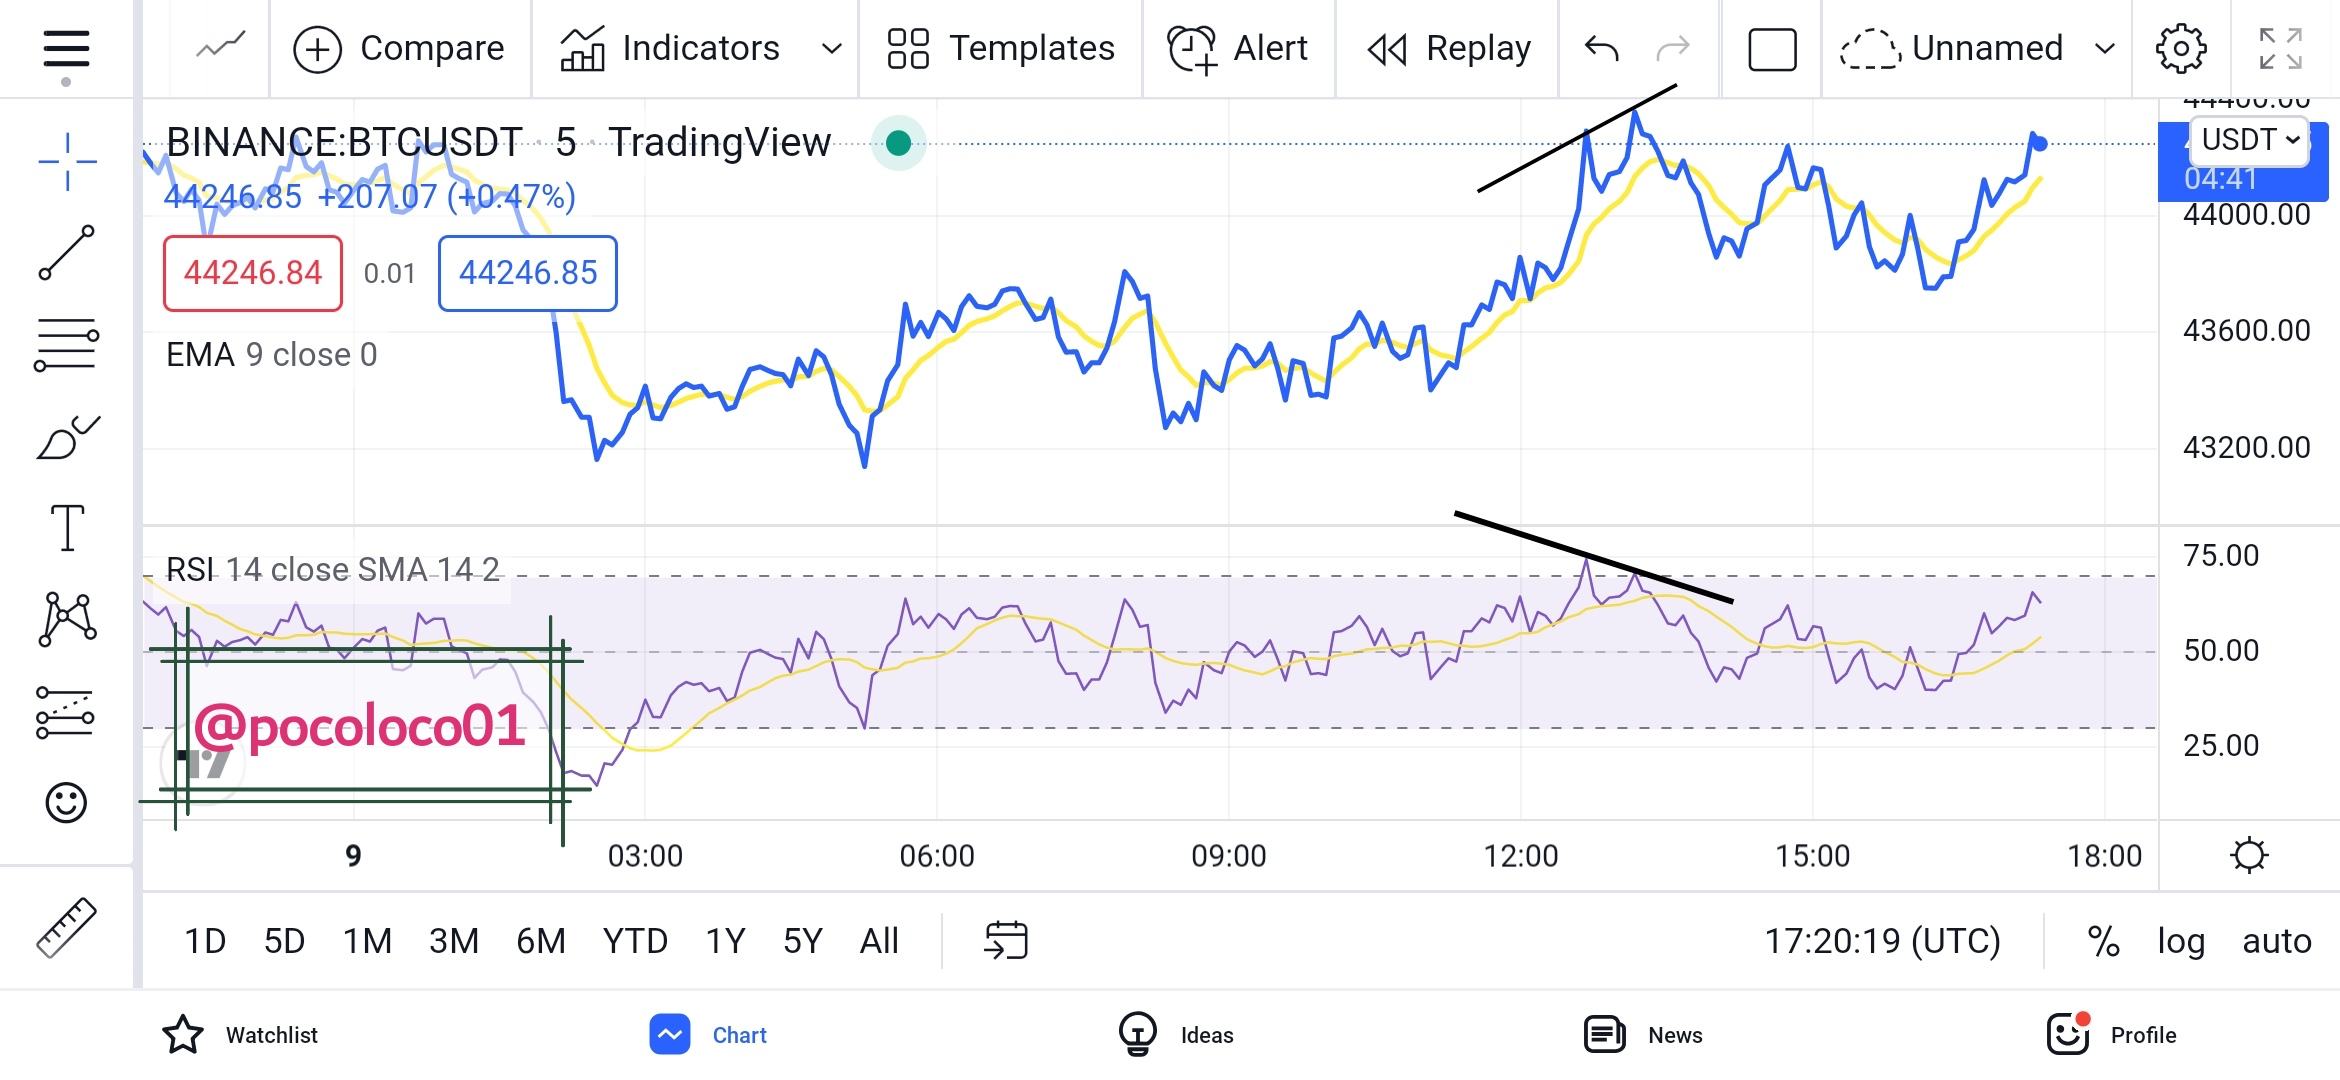Screen dimensions: 2340x1080
Task: Toggle the percent scale mode
Action: click(2103, 941)
